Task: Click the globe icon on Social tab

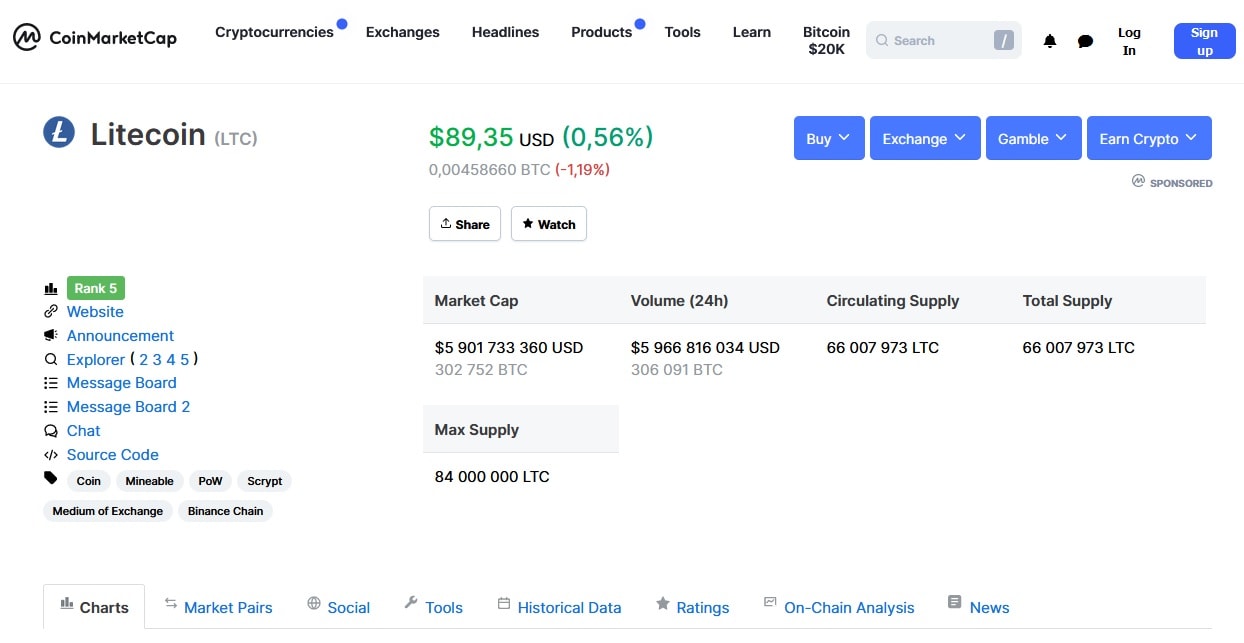Action: (x=314, y=604)
